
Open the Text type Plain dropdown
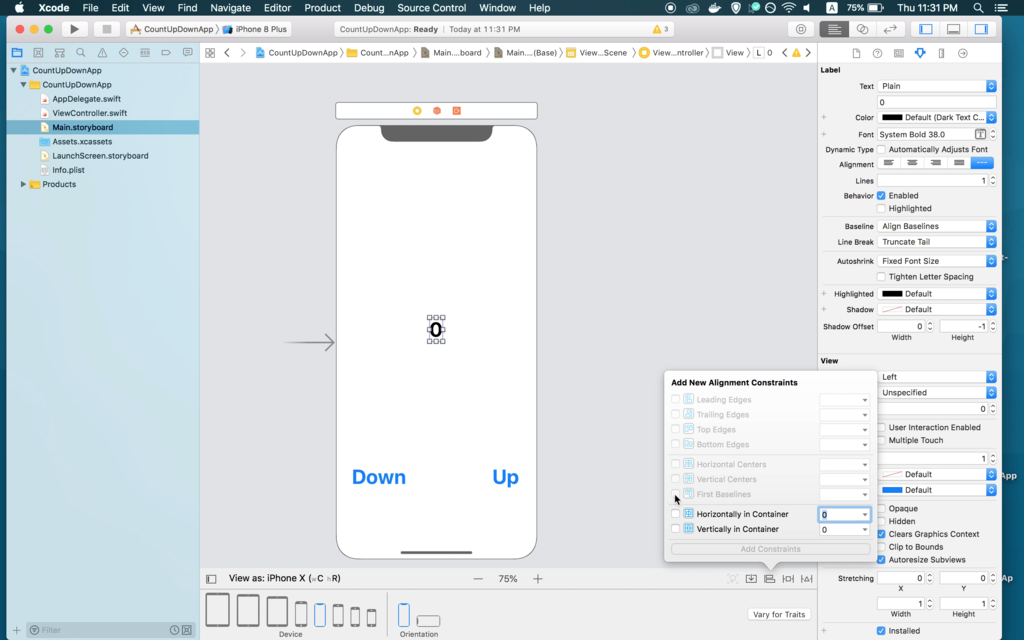936,86
